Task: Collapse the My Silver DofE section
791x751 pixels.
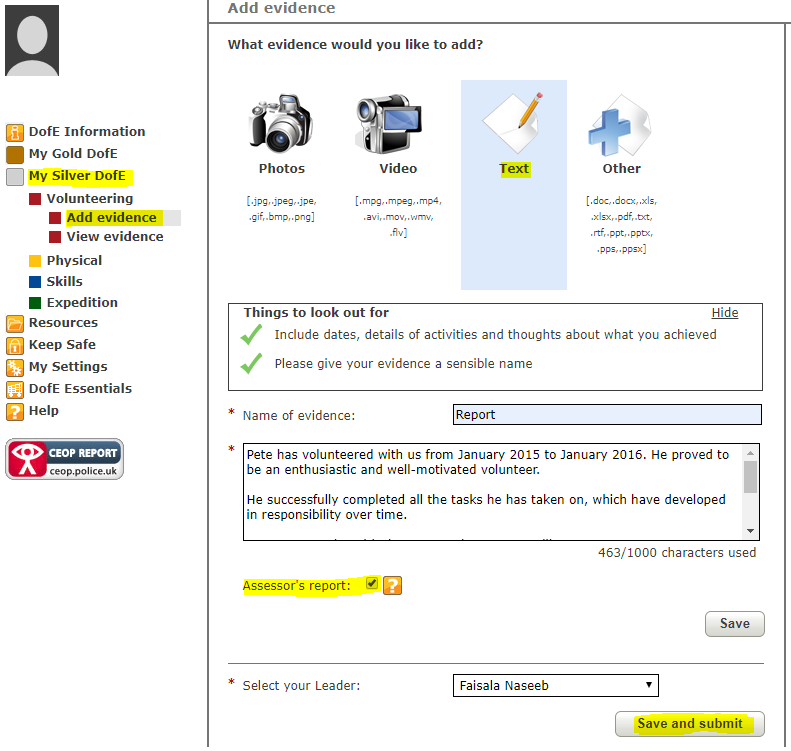Action: 77,176
